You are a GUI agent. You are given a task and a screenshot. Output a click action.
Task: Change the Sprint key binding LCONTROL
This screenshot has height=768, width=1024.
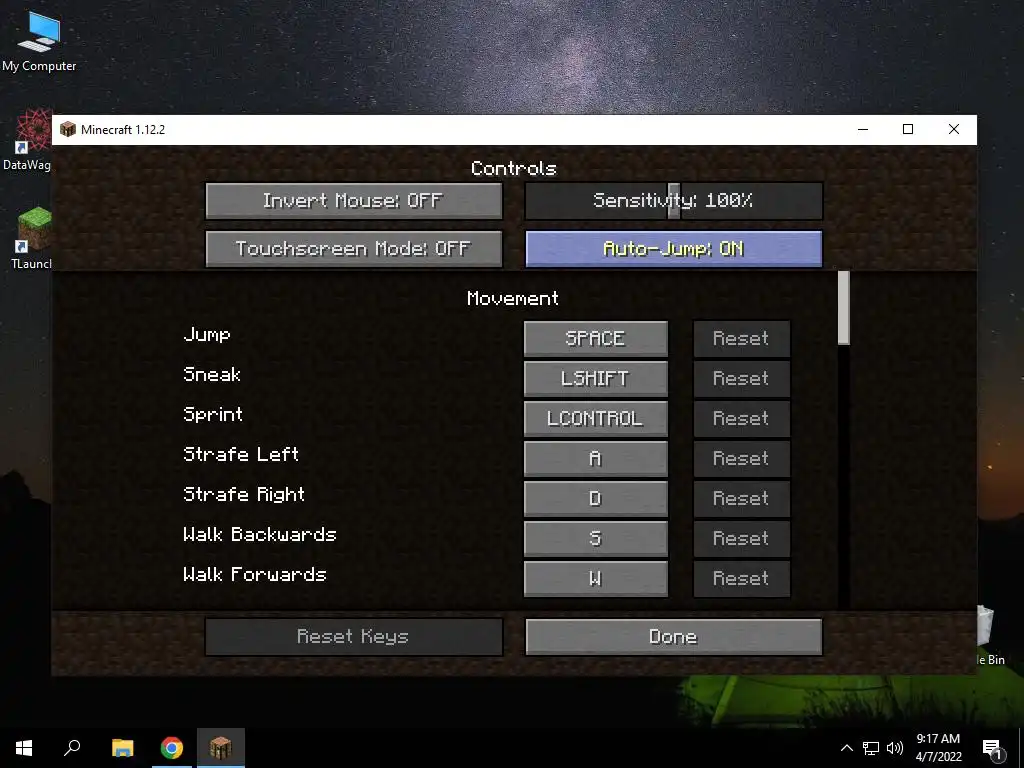[596, 418]
